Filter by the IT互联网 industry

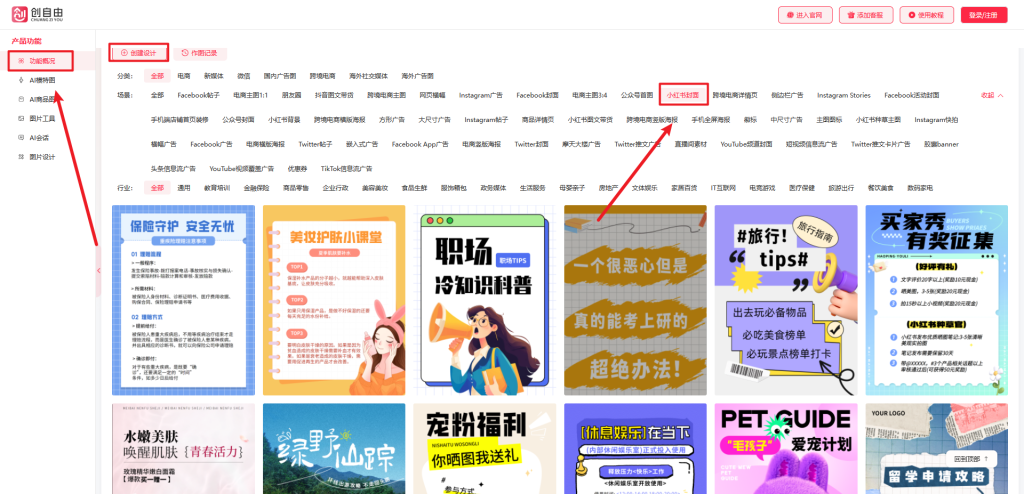pos(723,188)
